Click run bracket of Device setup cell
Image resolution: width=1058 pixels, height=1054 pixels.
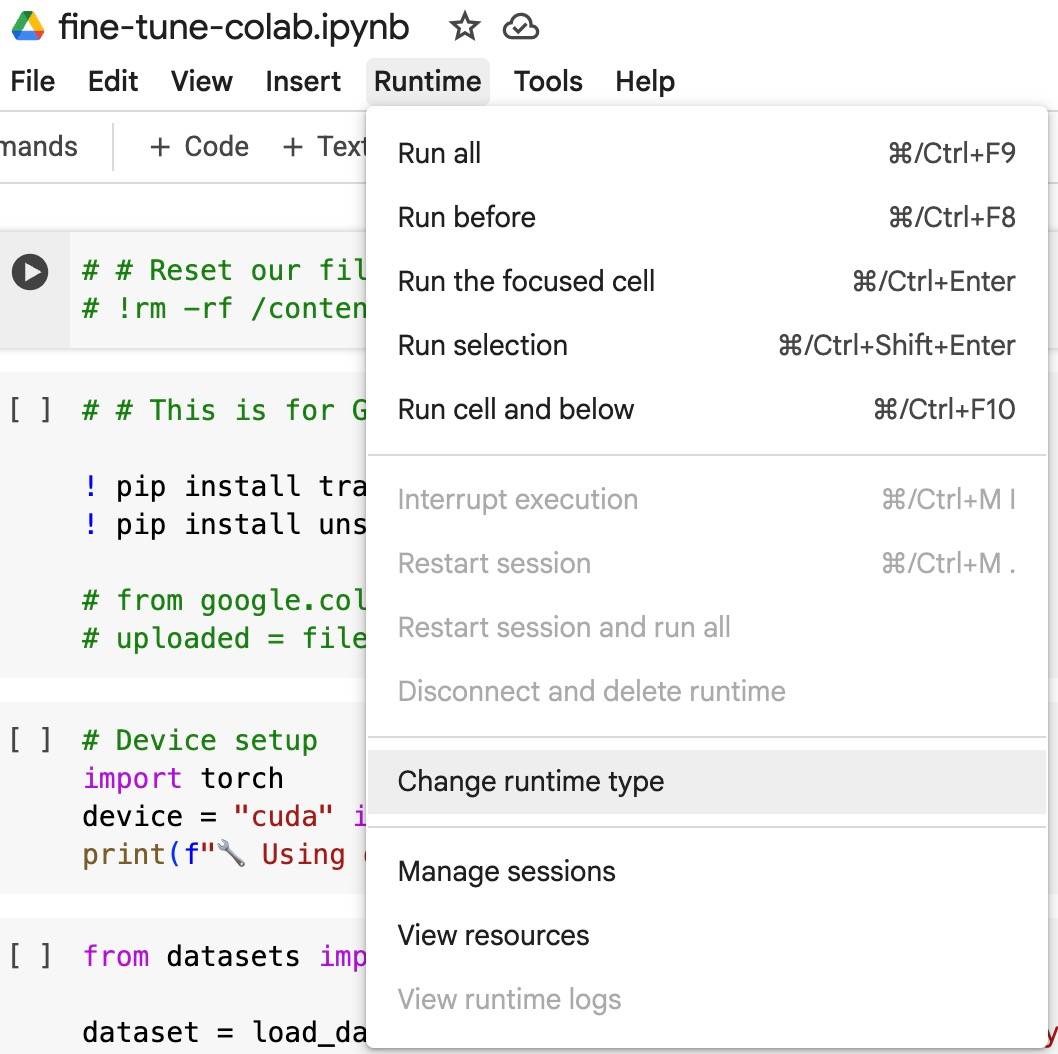pyautogui.click(x=30, y=740)
